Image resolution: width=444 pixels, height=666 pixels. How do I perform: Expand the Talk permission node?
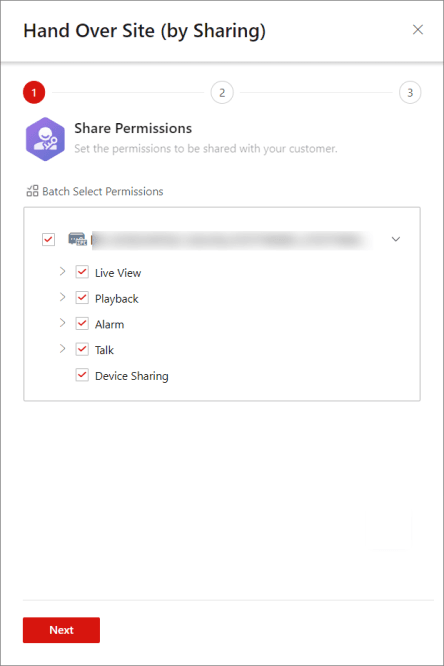(x=62, y=349)
